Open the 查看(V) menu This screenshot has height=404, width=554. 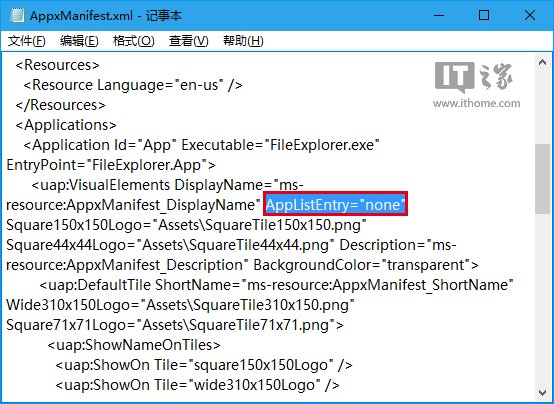point(189,41)
